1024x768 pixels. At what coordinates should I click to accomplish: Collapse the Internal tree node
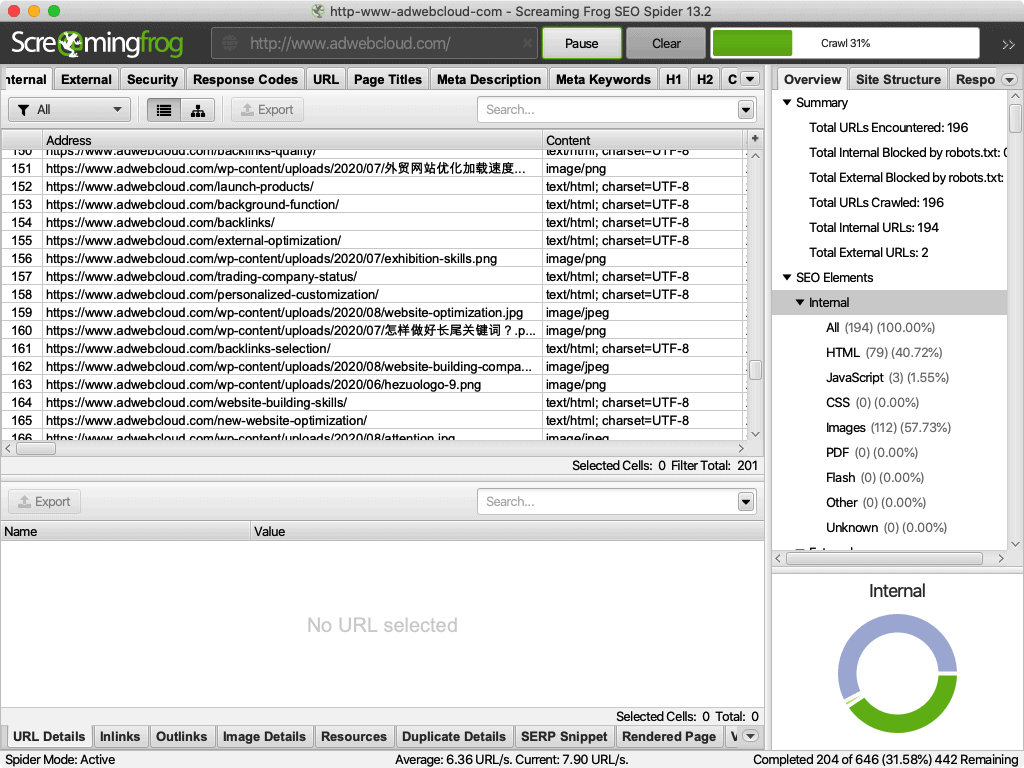click(800, 302)
